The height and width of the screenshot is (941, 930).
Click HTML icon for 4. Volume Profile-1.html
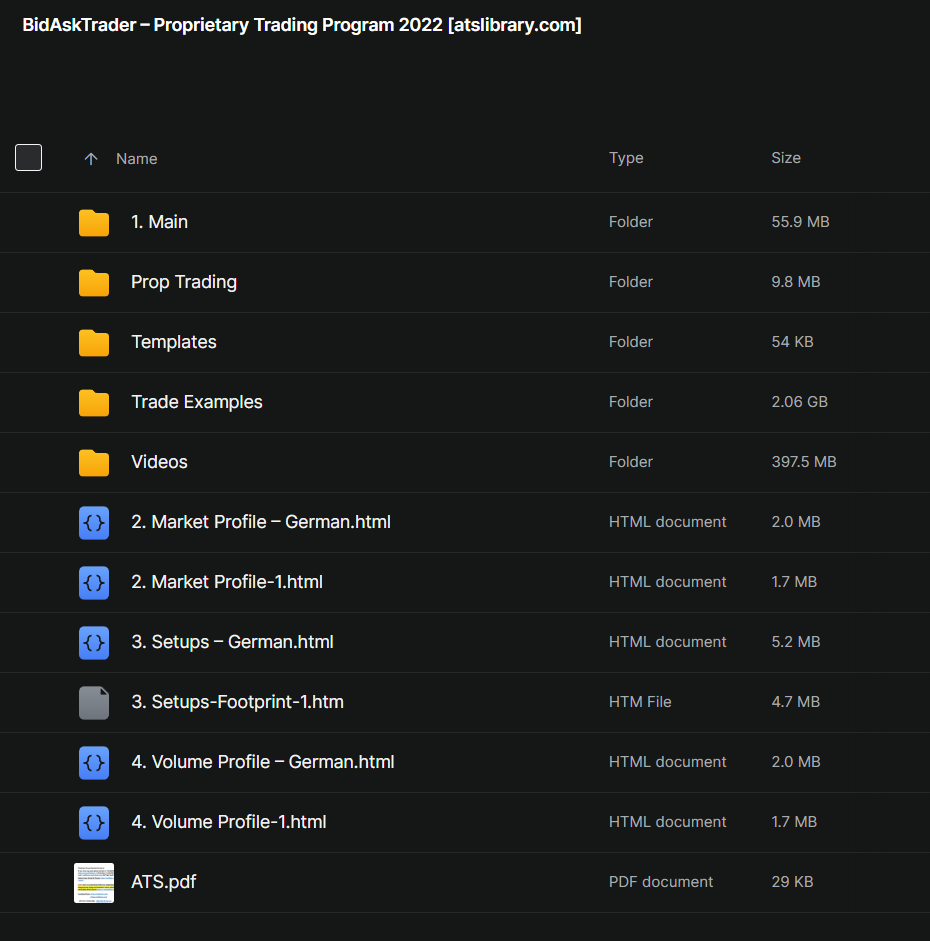[x=94, y=823]
